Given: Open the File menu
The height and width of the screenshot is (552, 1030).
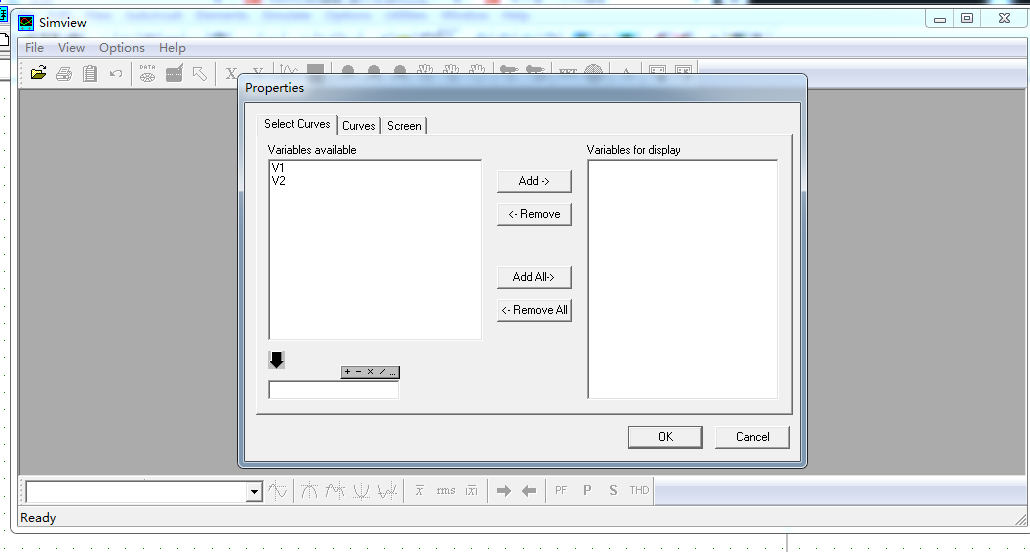Looking at the screenshot, I should (34, 48).
